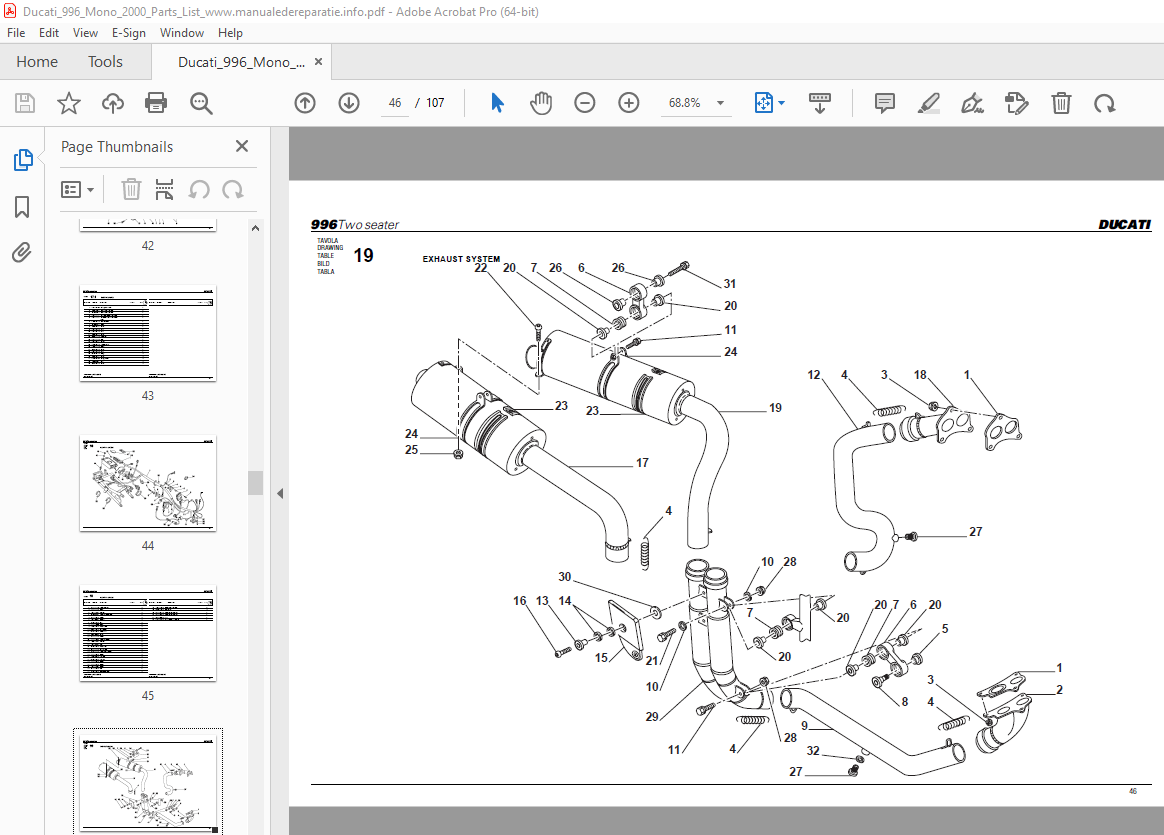Print the document via printer icon

pyautogui.click(x=156, y=103)
